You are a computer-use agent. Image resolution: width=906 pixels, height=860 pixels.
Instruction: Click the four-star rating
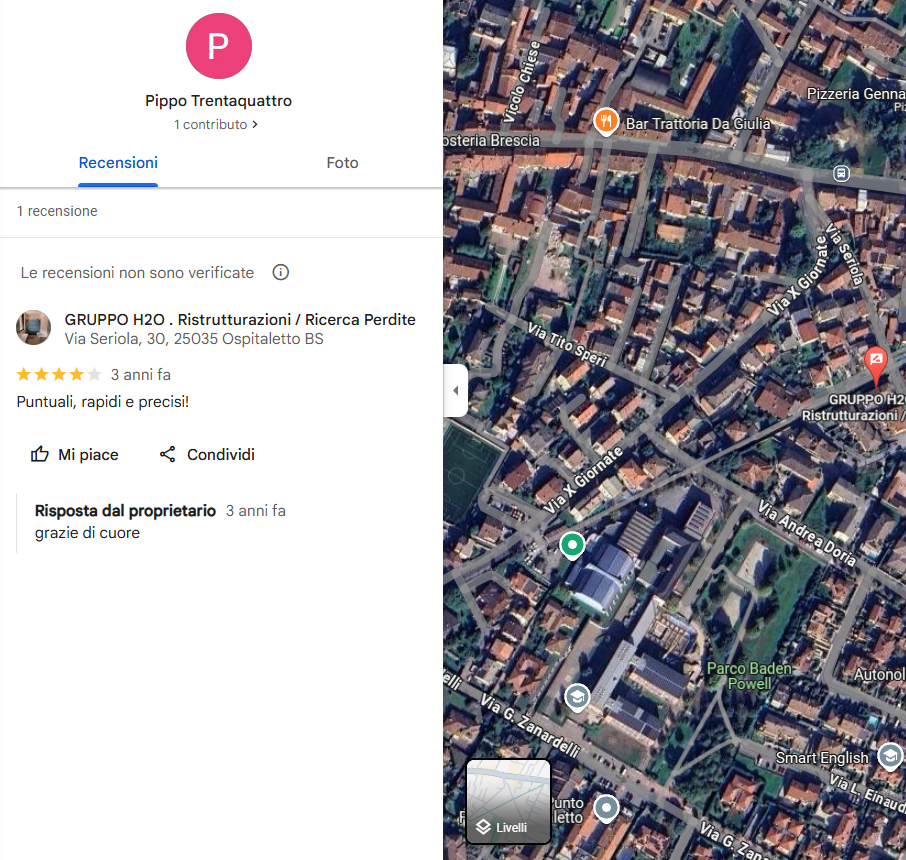(x=59, y=375)
